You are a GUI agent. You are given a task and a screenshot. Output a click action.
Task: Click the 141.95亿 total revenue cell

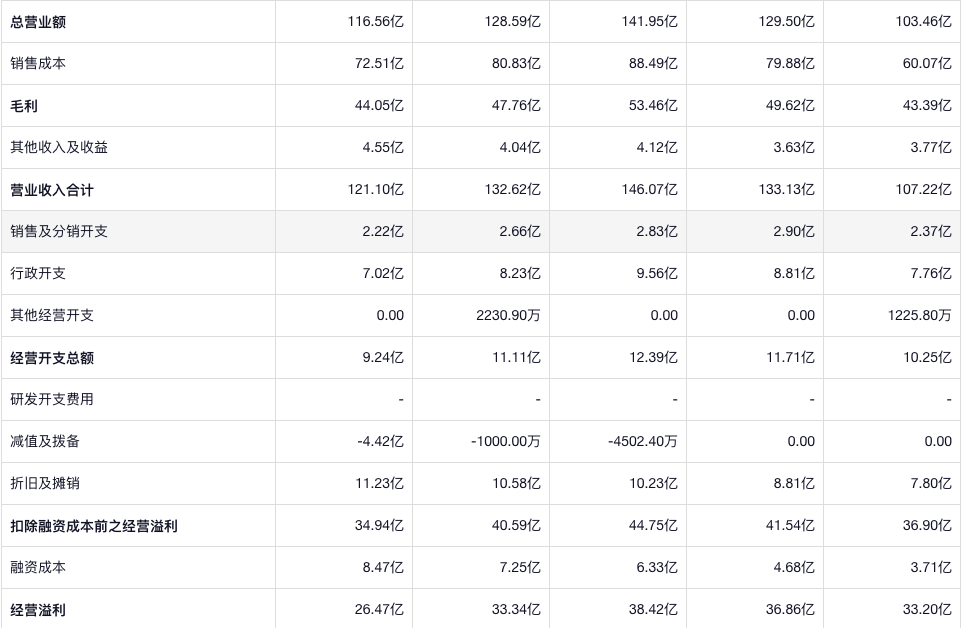point(649,21)
